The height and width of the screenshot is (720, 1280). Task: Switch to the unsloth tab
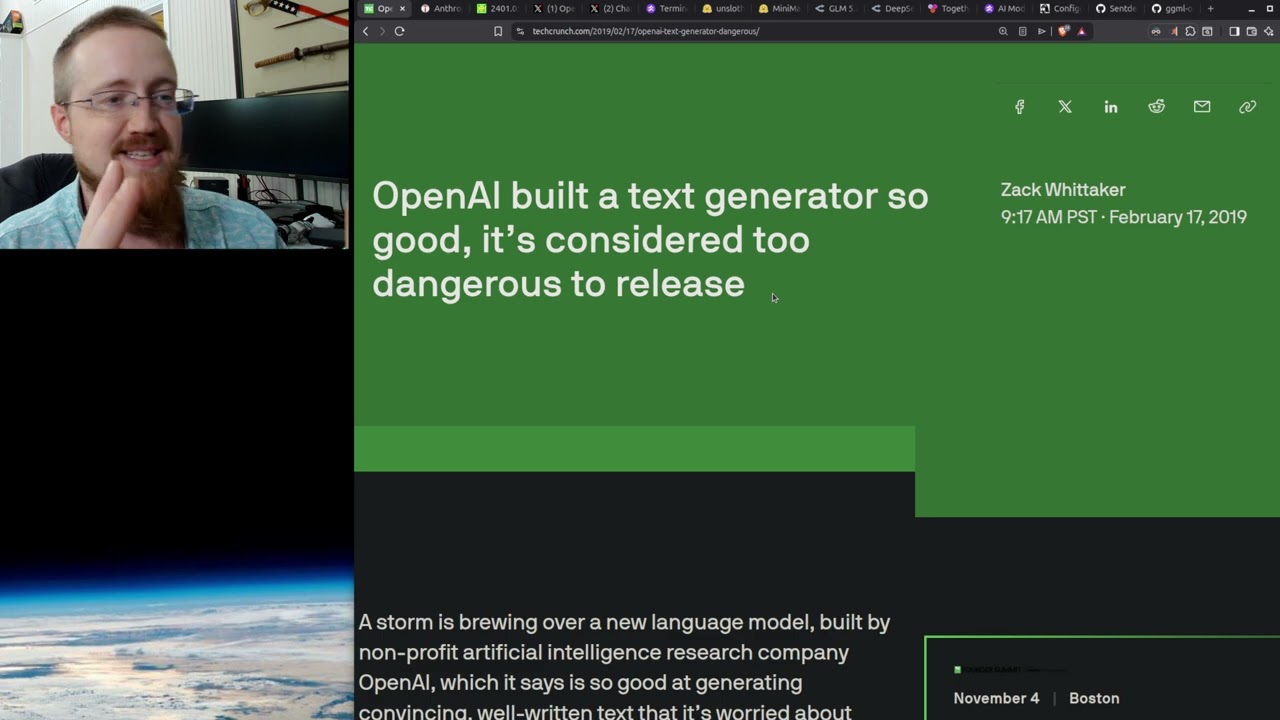pyautogui.click(x=723, y=9)
